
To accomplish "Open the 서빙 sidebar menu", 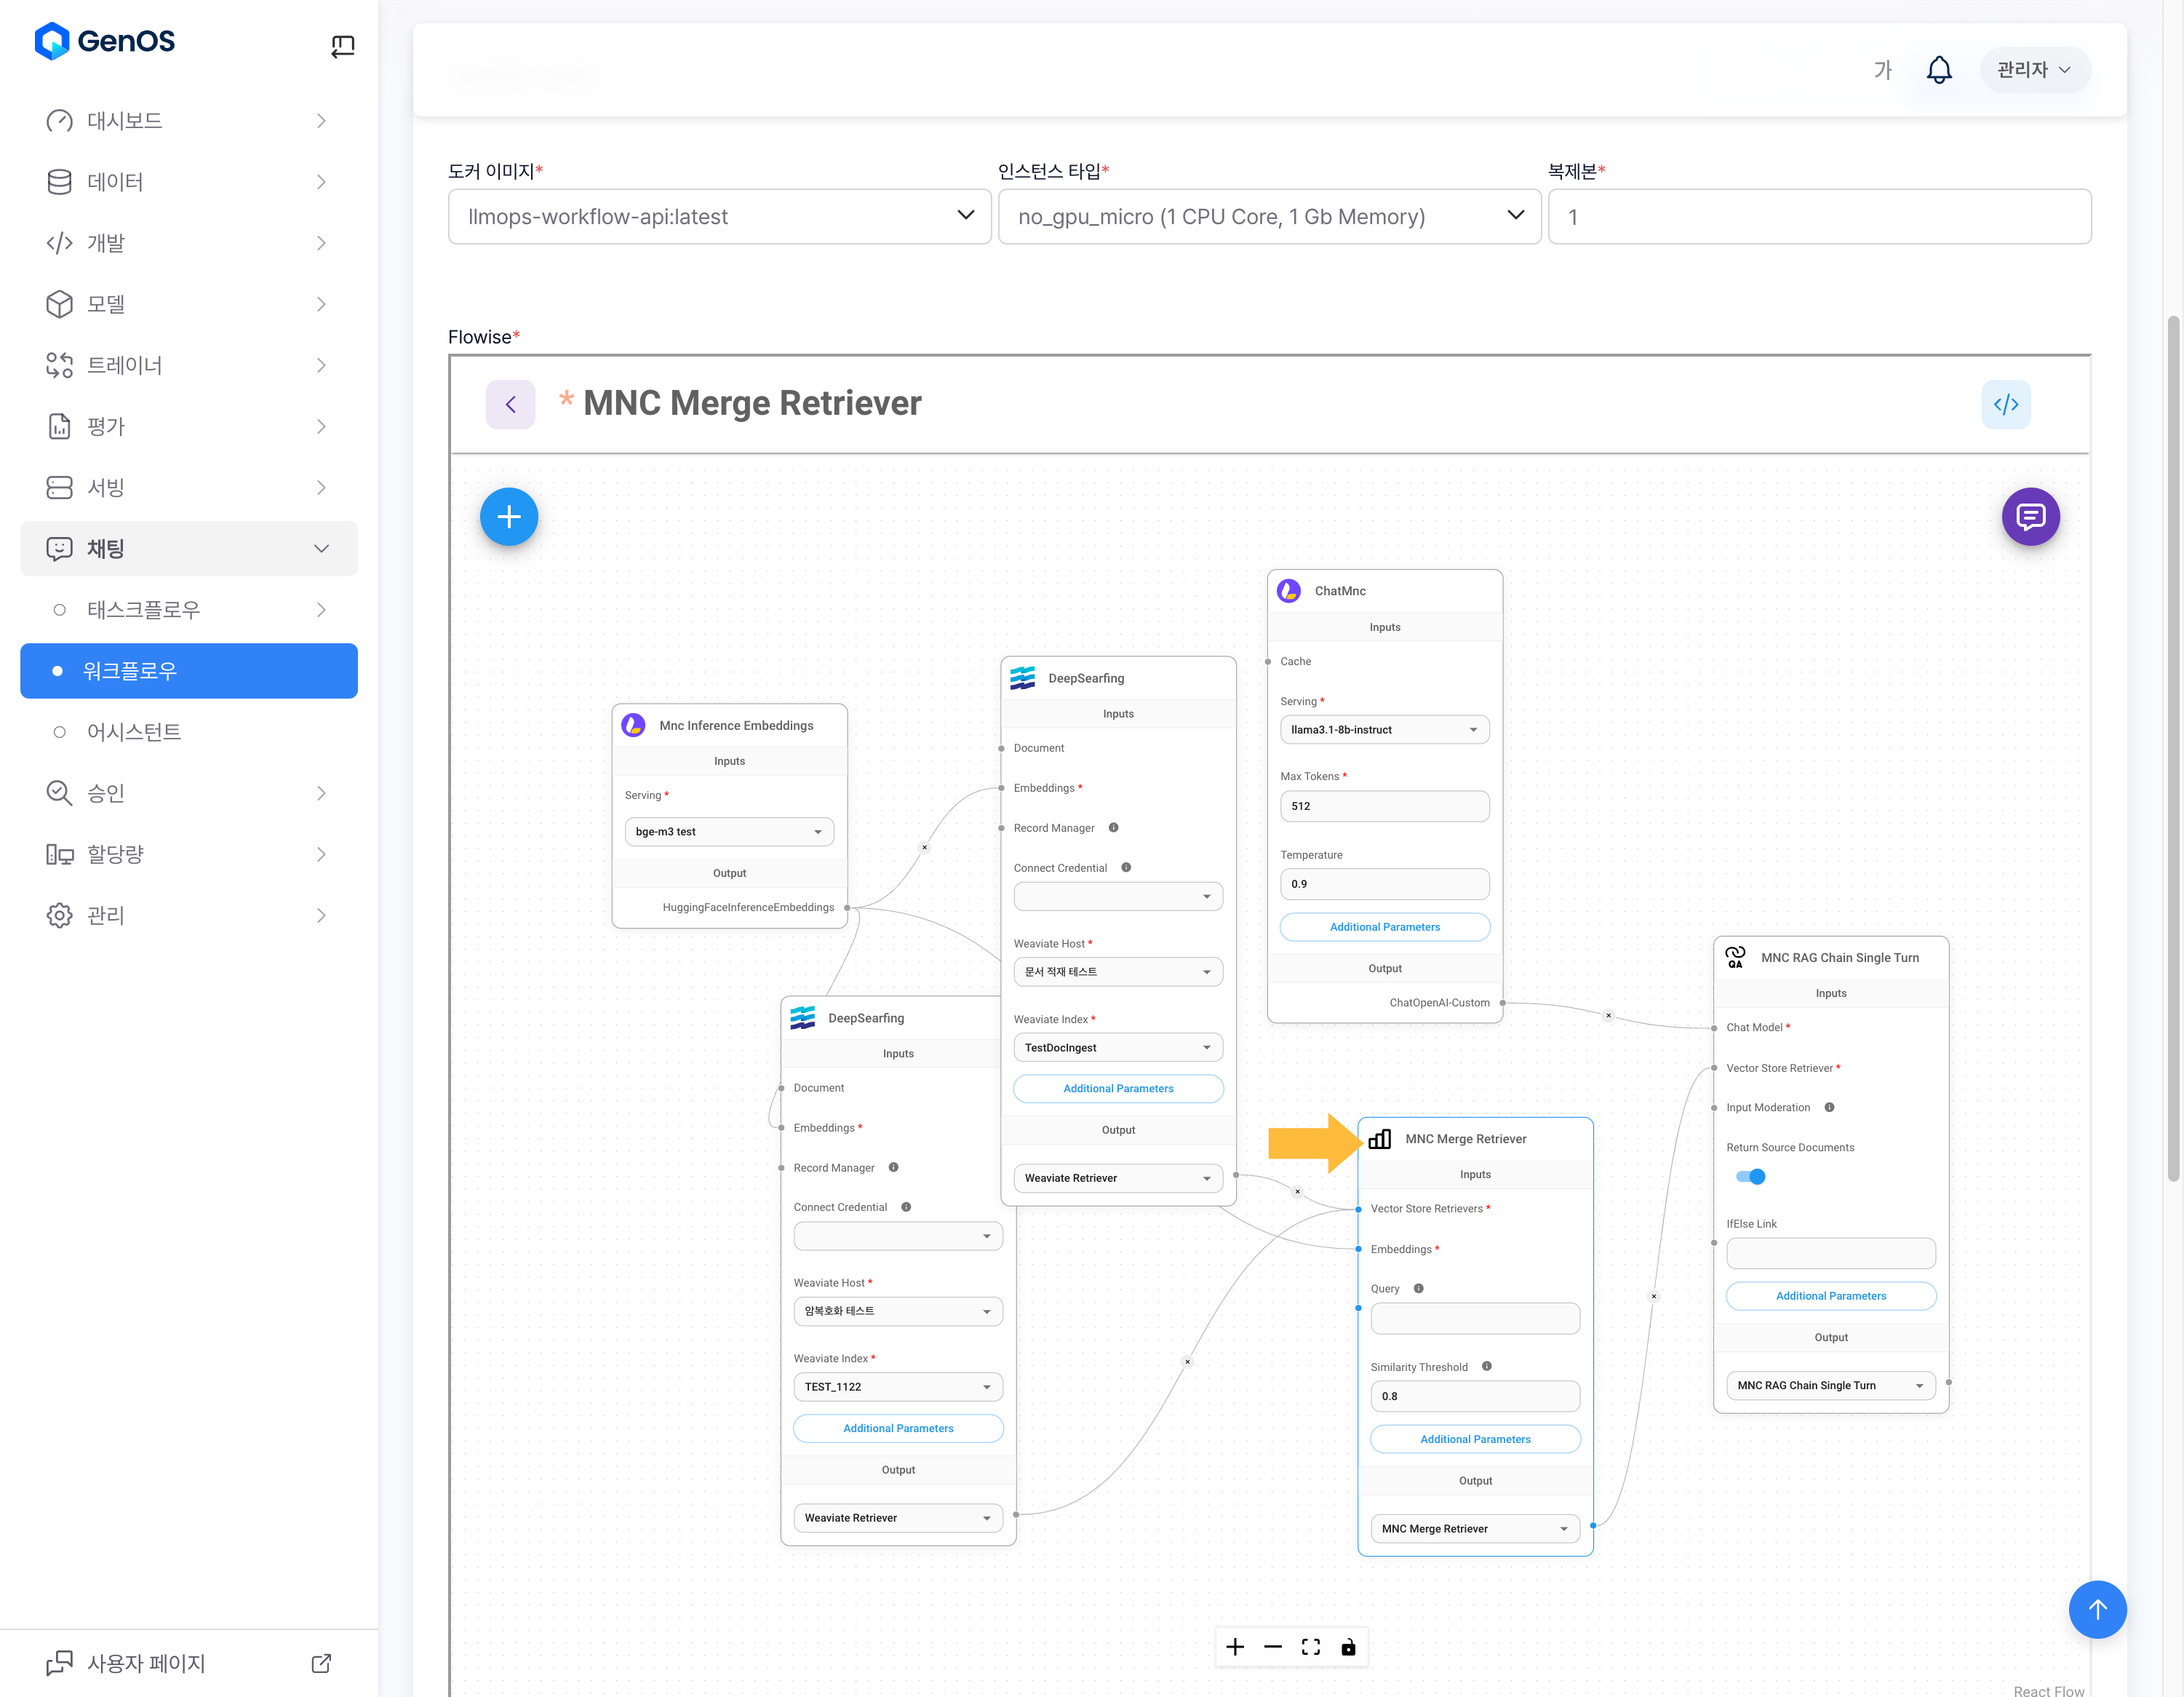I will [188, 487].
